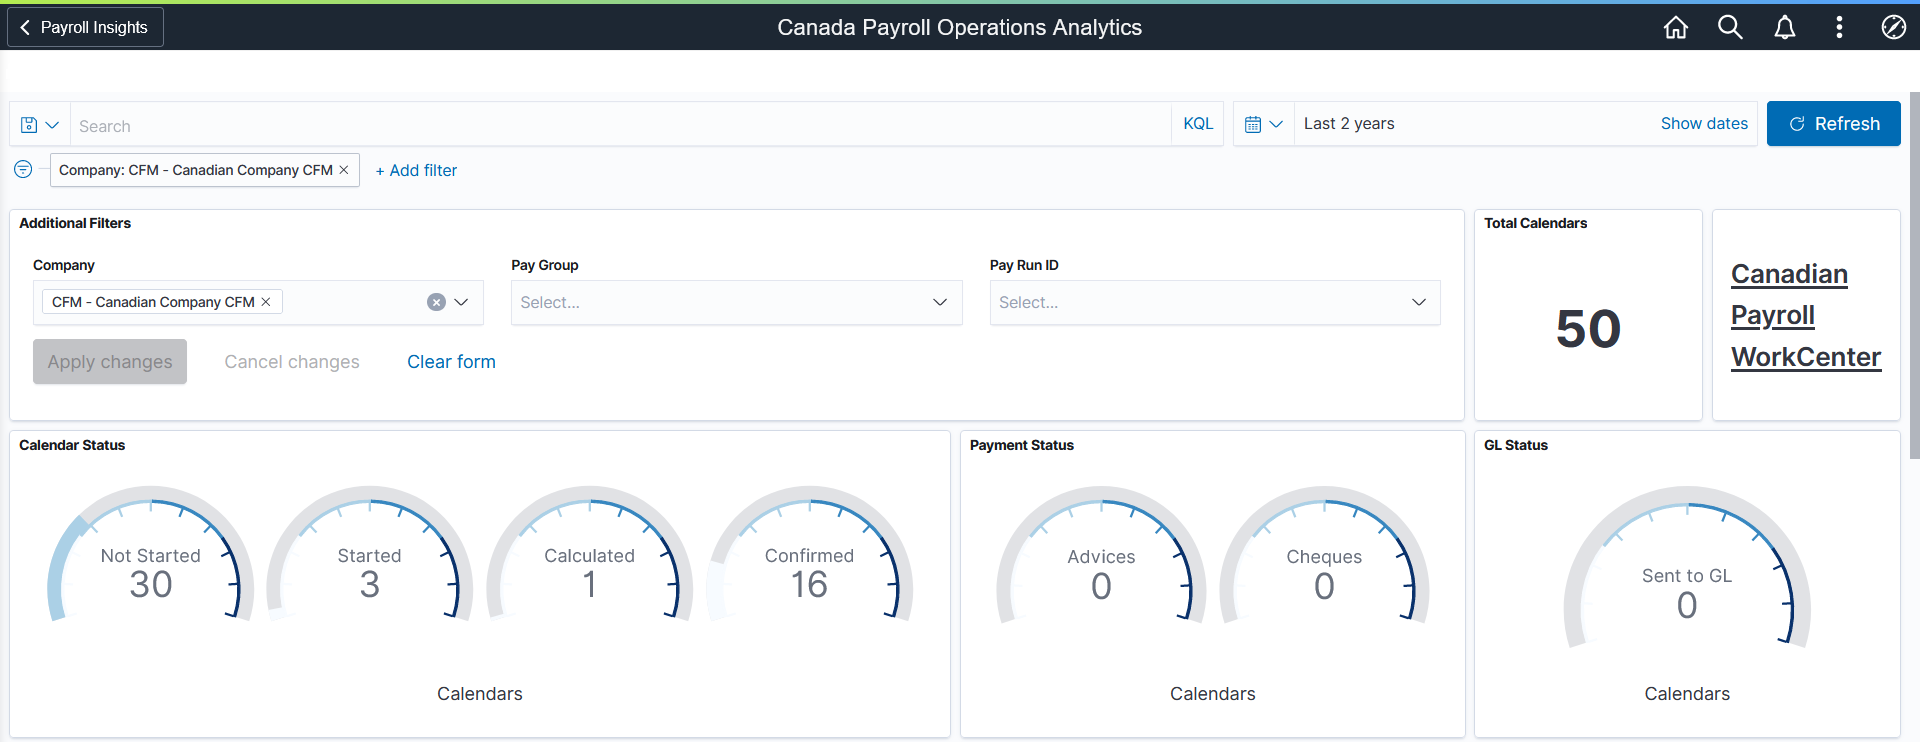This screenshot has width=1920, height=742.
Task: Select the Calculated gauge
Action: click(x=590, y=555)
